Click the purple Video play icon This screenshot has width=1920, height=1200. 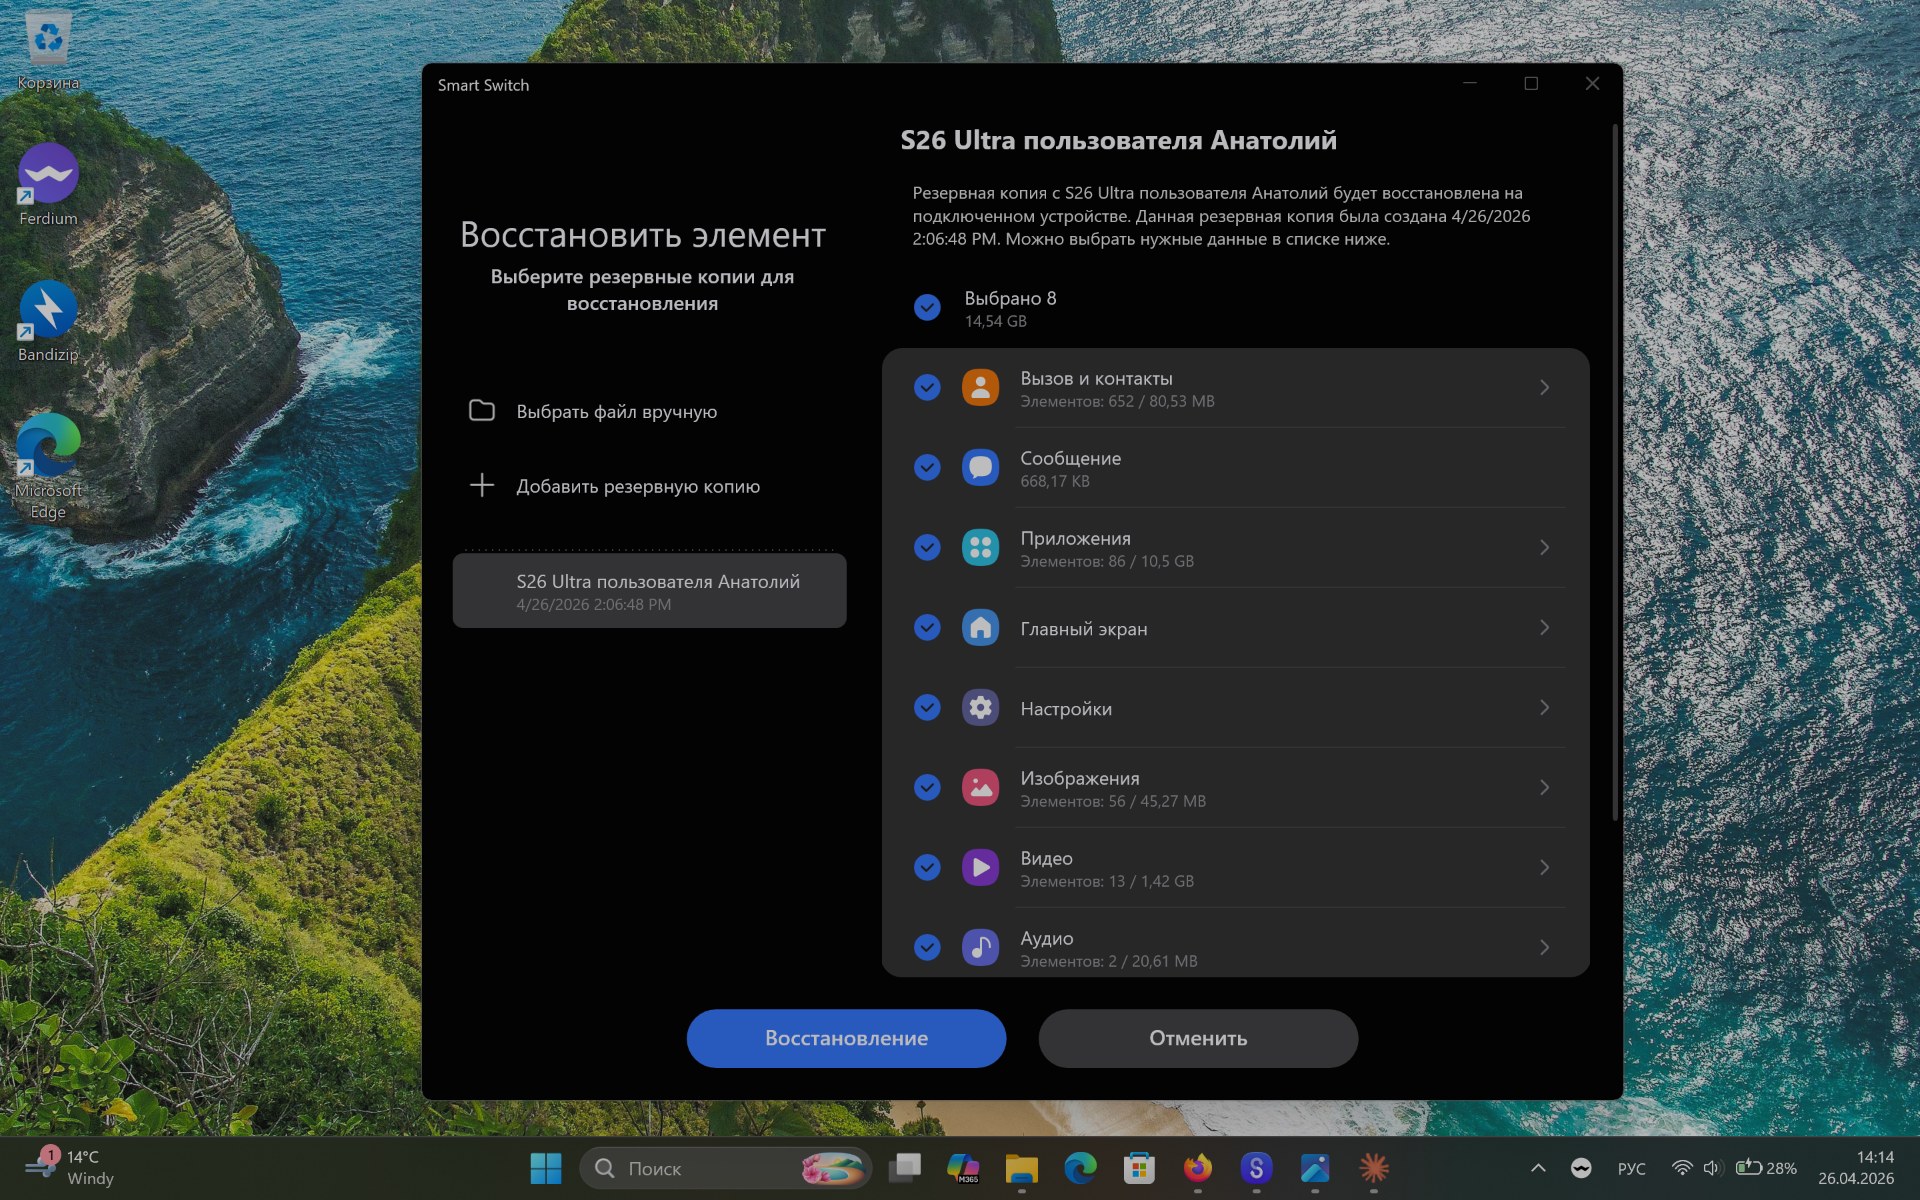[980, 867]
